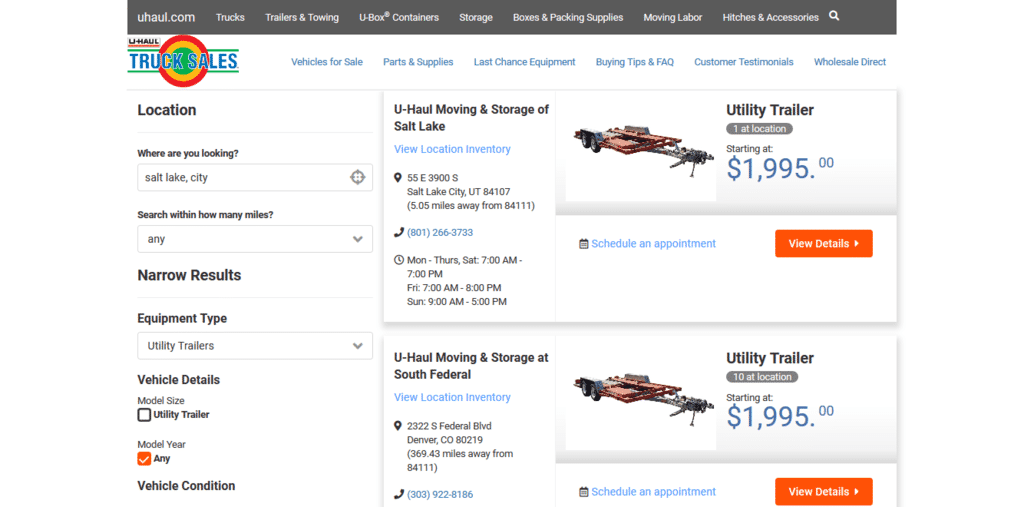Screen dimensions: 1024x507
Task: Open the search radius miles dropdown
Action: (254, 239)
